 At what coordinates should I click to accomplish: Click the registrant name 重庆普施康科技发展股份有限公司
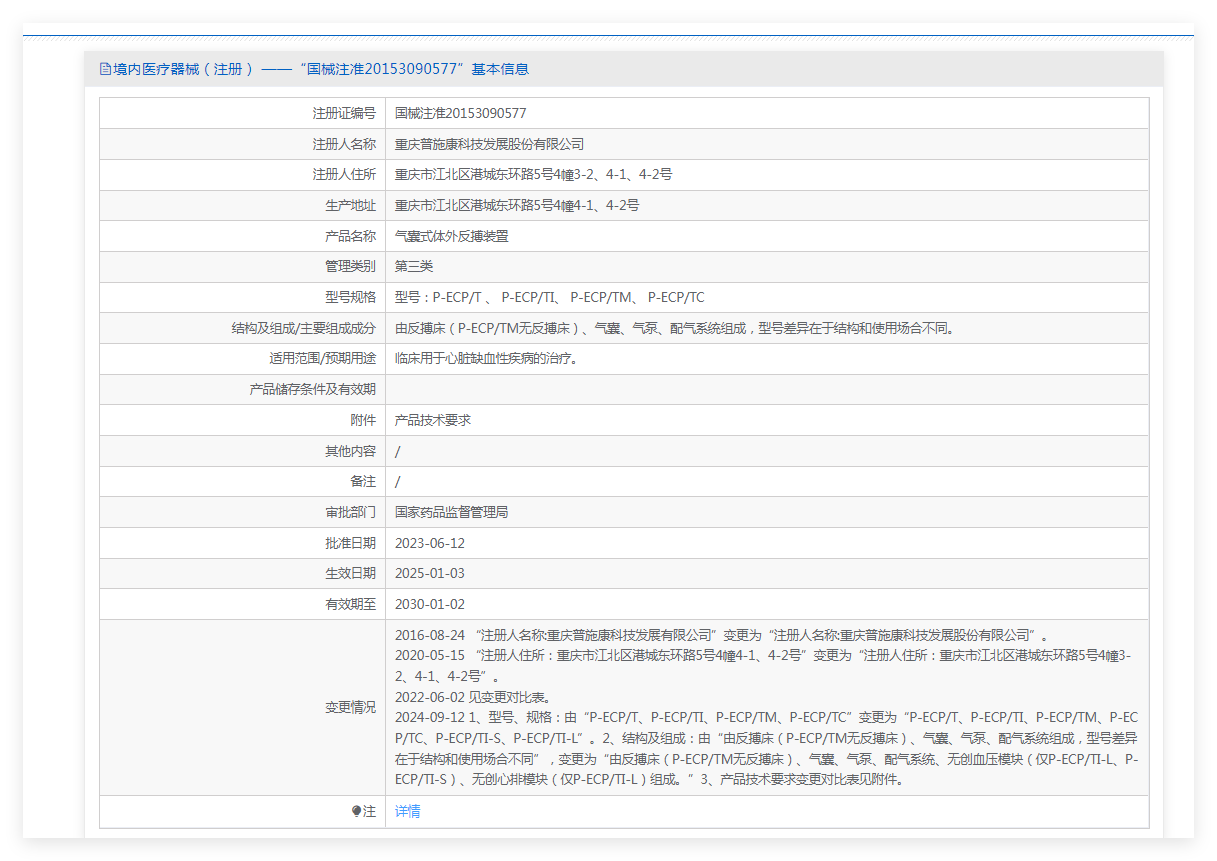[x=490, y=145]
